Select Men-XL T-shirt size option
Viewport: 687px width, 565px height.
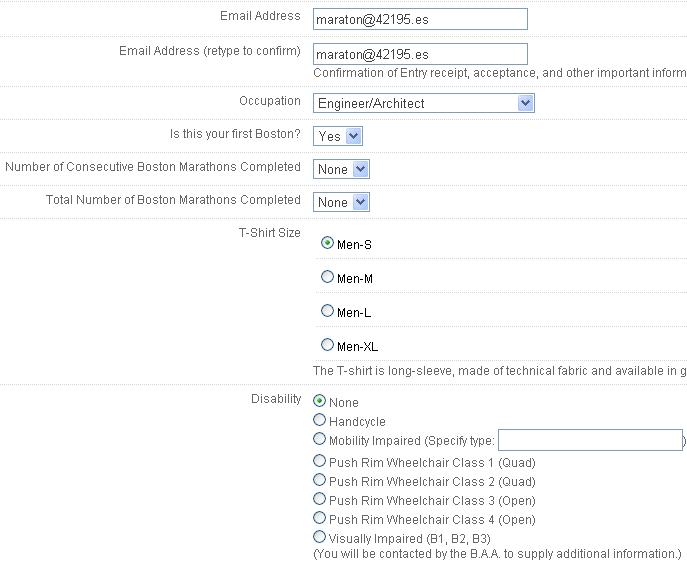pos(327,345)
